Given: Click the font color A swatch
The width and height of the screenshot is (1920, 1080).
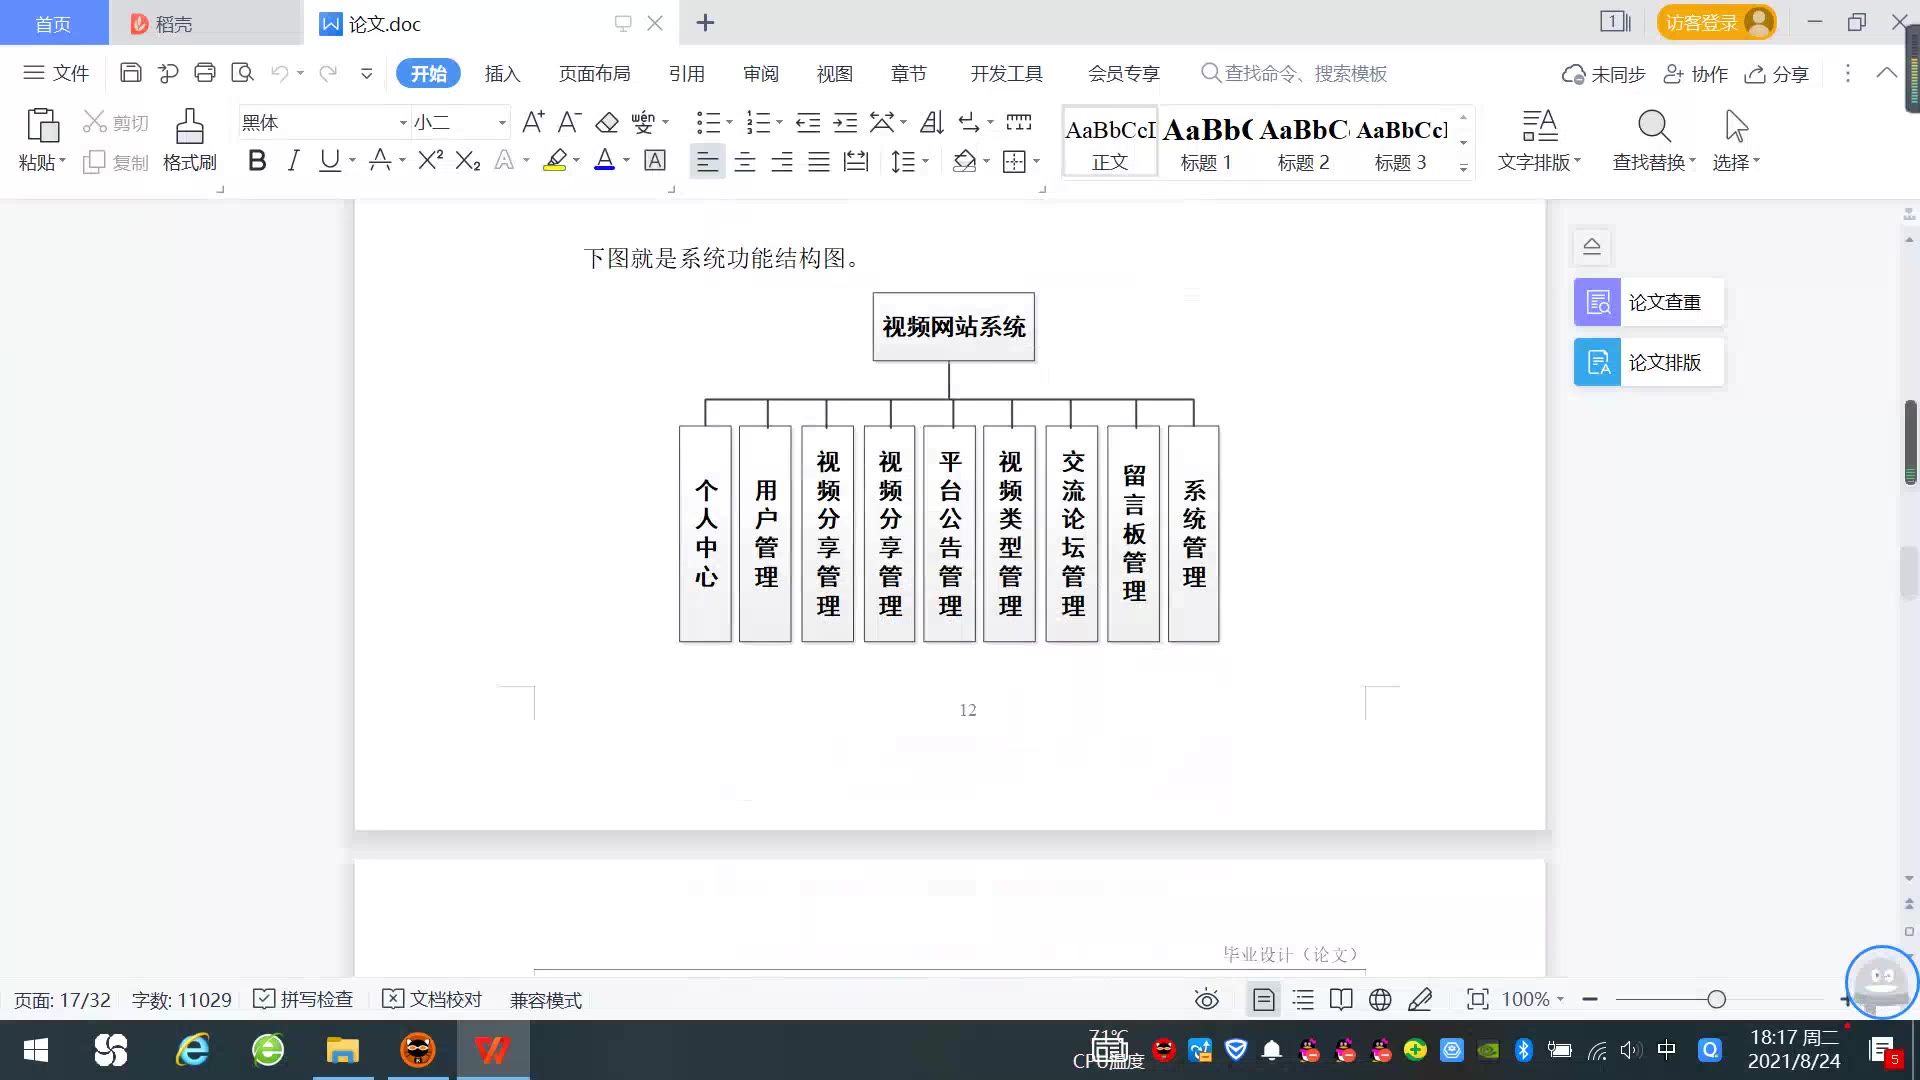Looking at the screenshot, I should 604,160.
